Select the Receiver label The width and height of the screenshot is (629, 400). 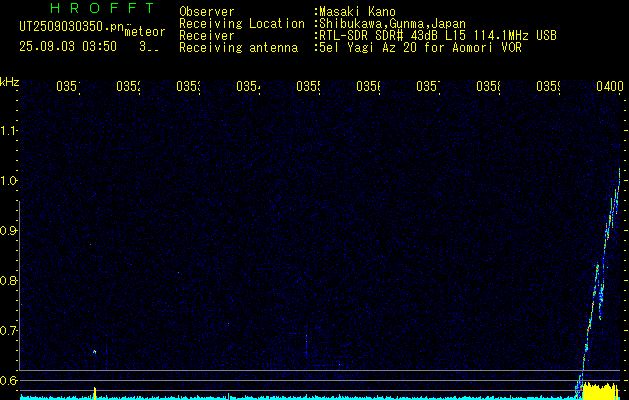click(207, 36)
